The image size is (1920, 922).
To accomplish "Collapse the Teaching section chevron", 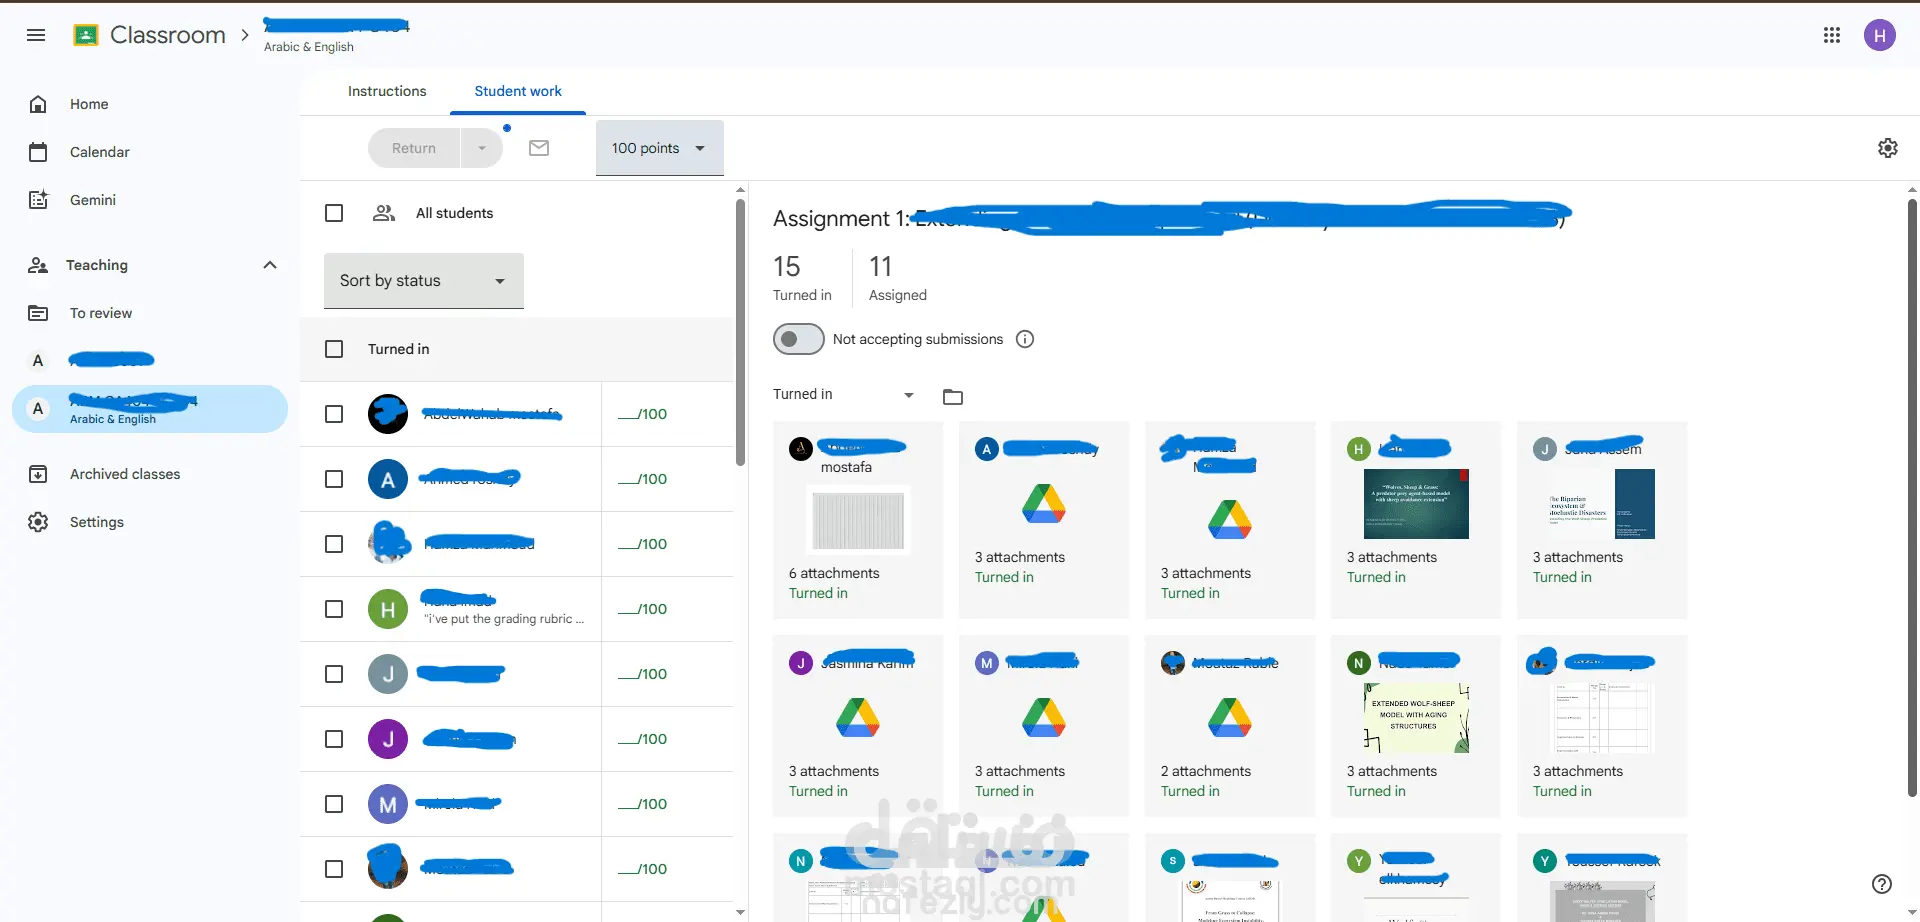I will pyautogui.click(x=269, y=265).
